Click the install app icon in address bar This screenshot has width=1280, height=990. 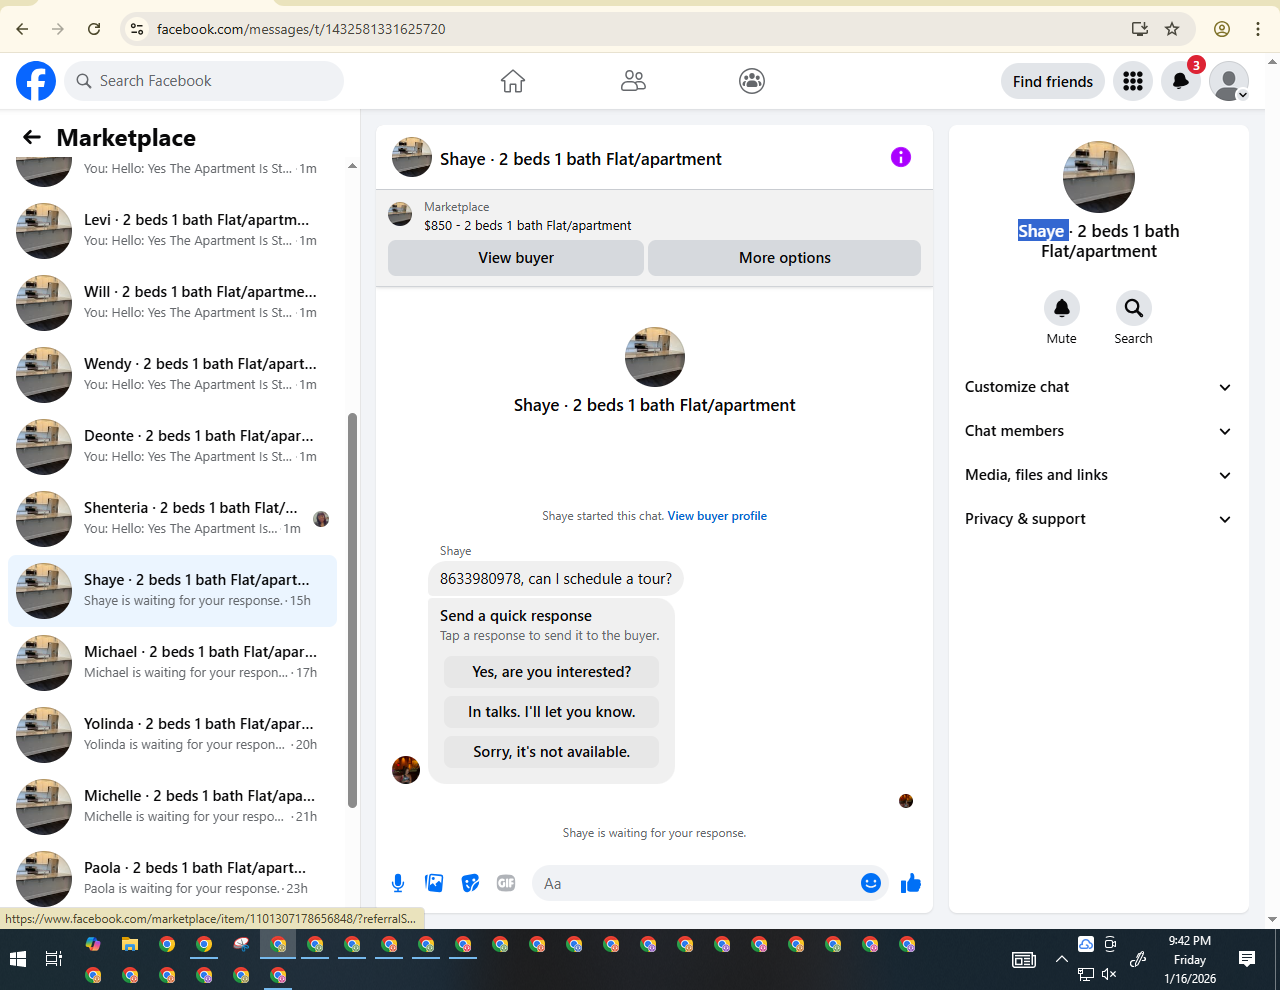[x=1140, y=29]
